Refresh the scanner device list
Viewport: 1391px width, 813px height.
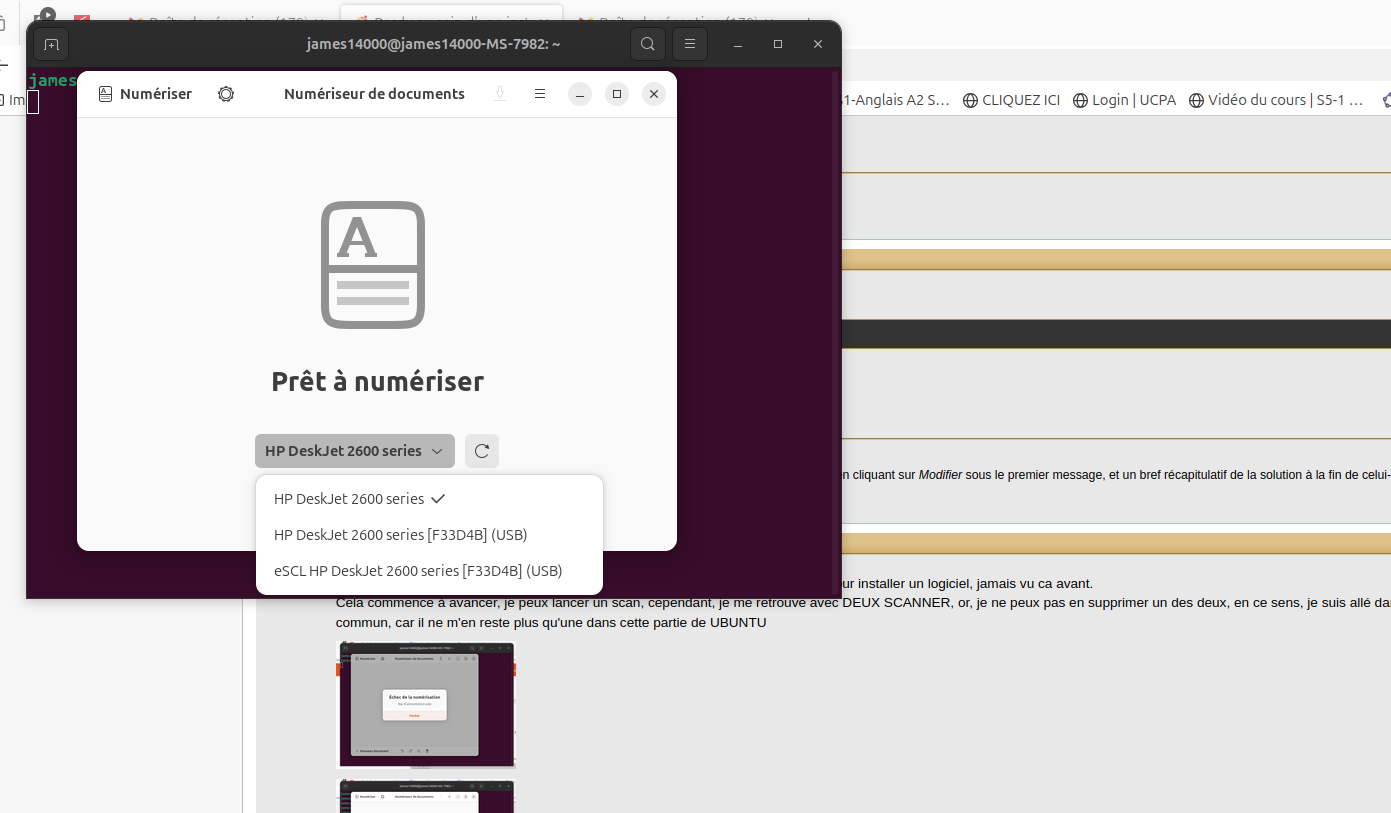coord(482,451)
